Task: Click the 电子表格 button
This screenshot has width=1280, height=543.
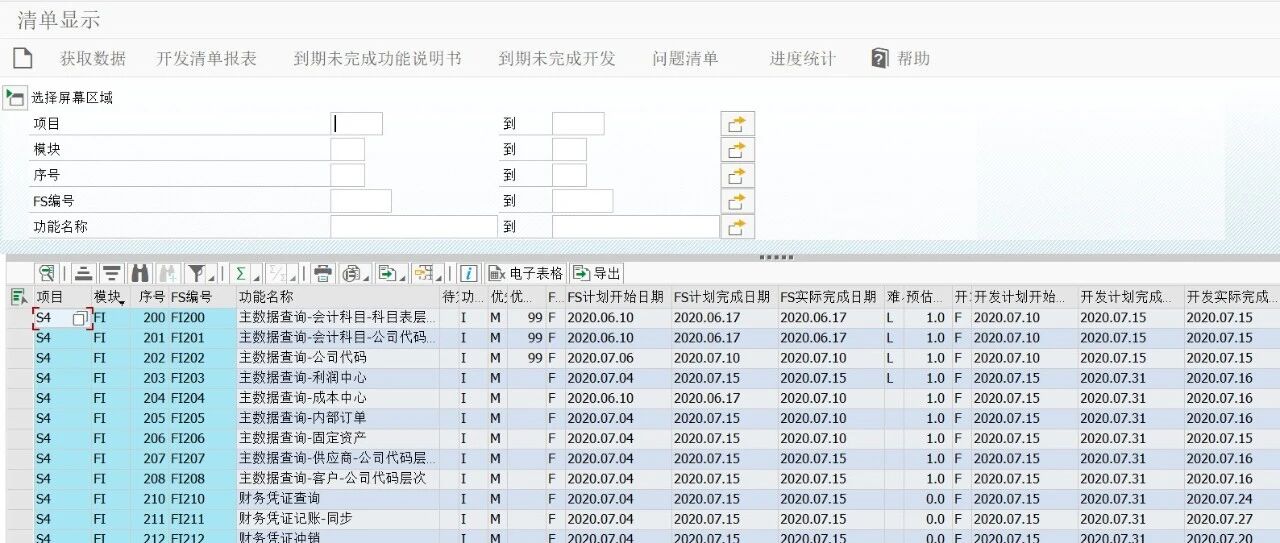Action: (x=526, y=273)
